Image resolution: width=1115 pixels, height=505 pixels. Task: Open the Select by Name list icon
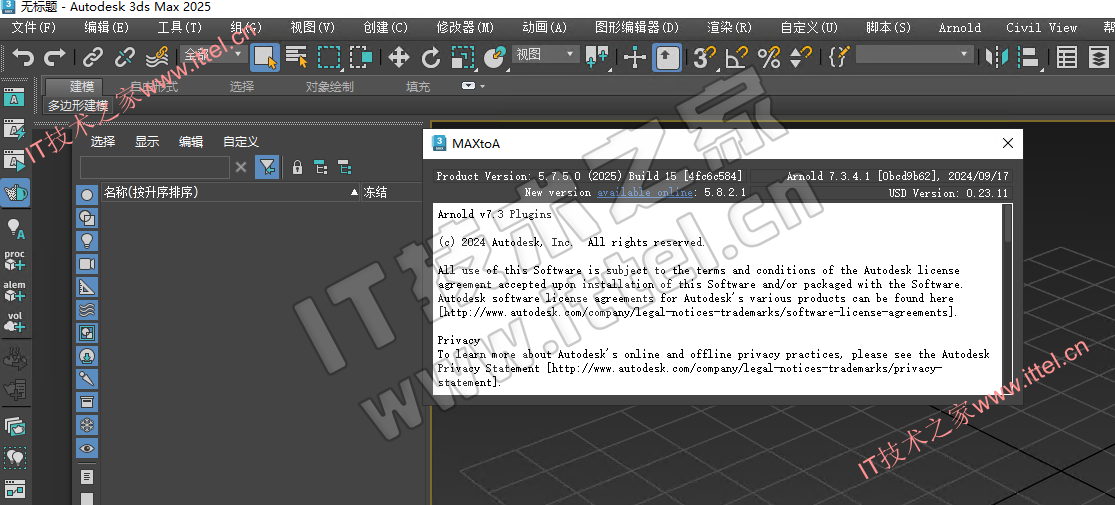[x=297, y=57]
